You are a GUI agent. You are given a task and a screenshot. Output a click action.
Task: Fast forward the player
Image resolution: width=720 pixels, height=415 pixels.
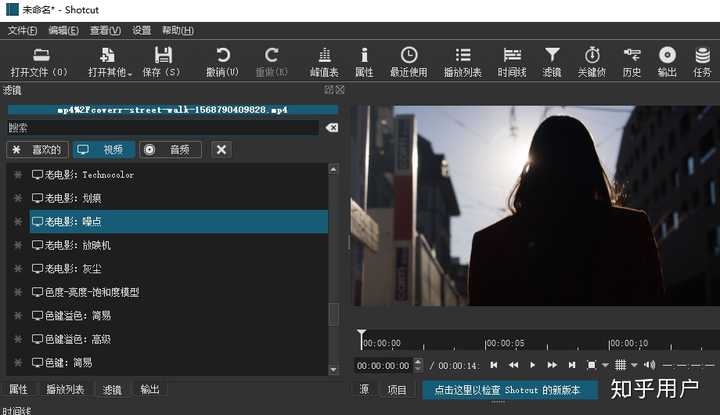pyautogui.click(x=552, y=365)
